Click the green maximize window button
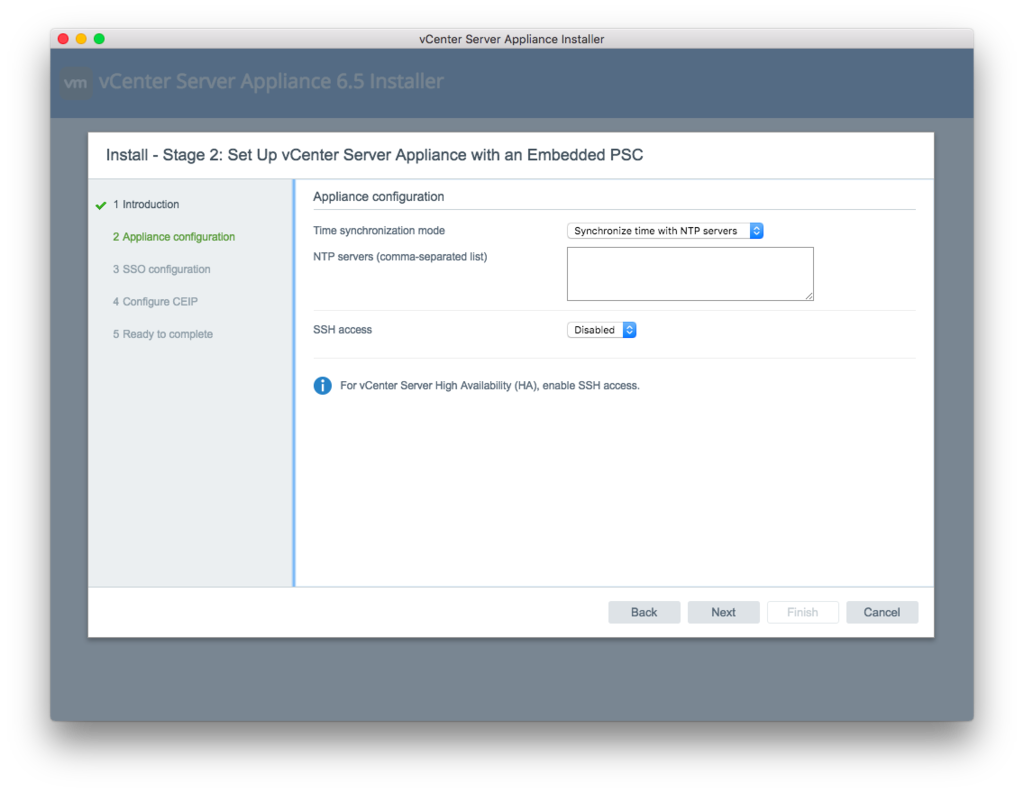1024x793 pixels. pyautogui.click(x=99, y=39)
